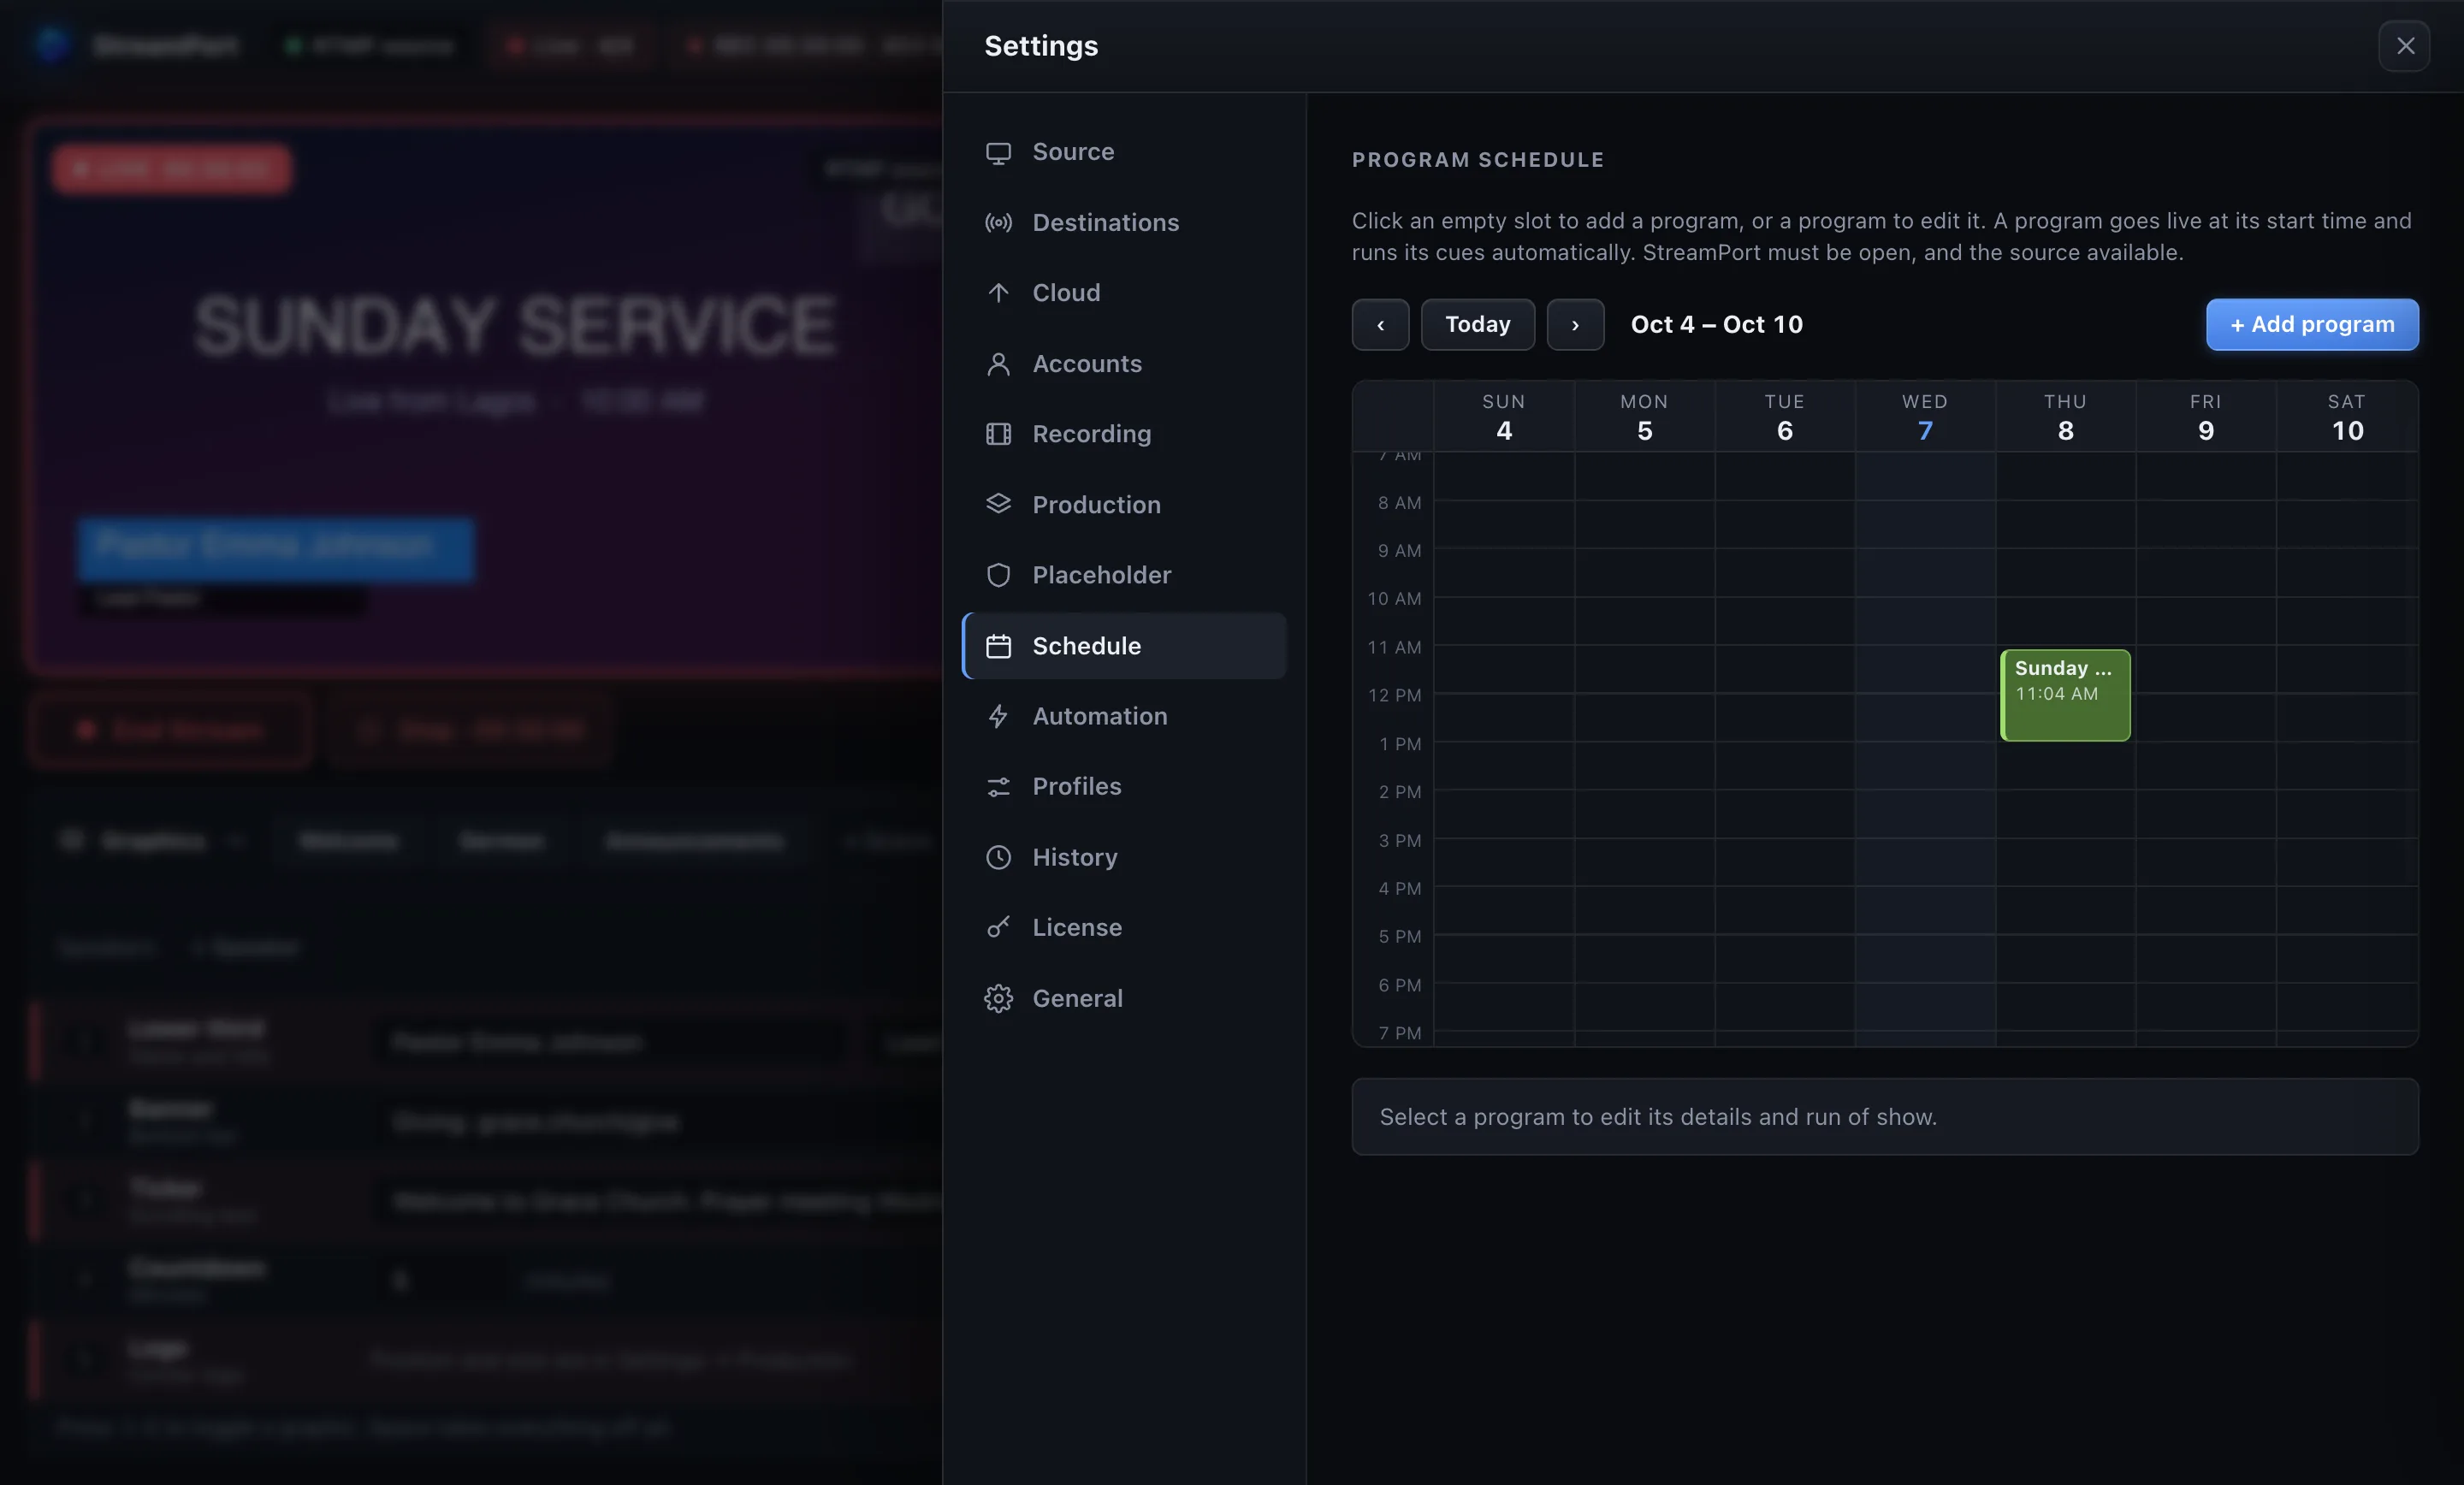Open the Sunday program at 11:04 AM
Image resolution: width=2464 pixels, height=1485 pixels.
[x=2065, y=695]
